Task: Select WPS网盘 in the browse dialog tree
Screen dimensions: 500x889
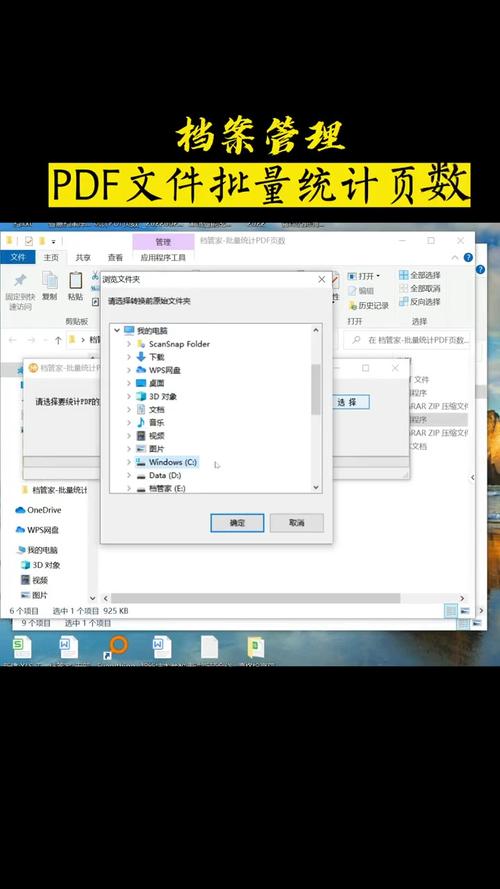Action: (x=165, y=370)
